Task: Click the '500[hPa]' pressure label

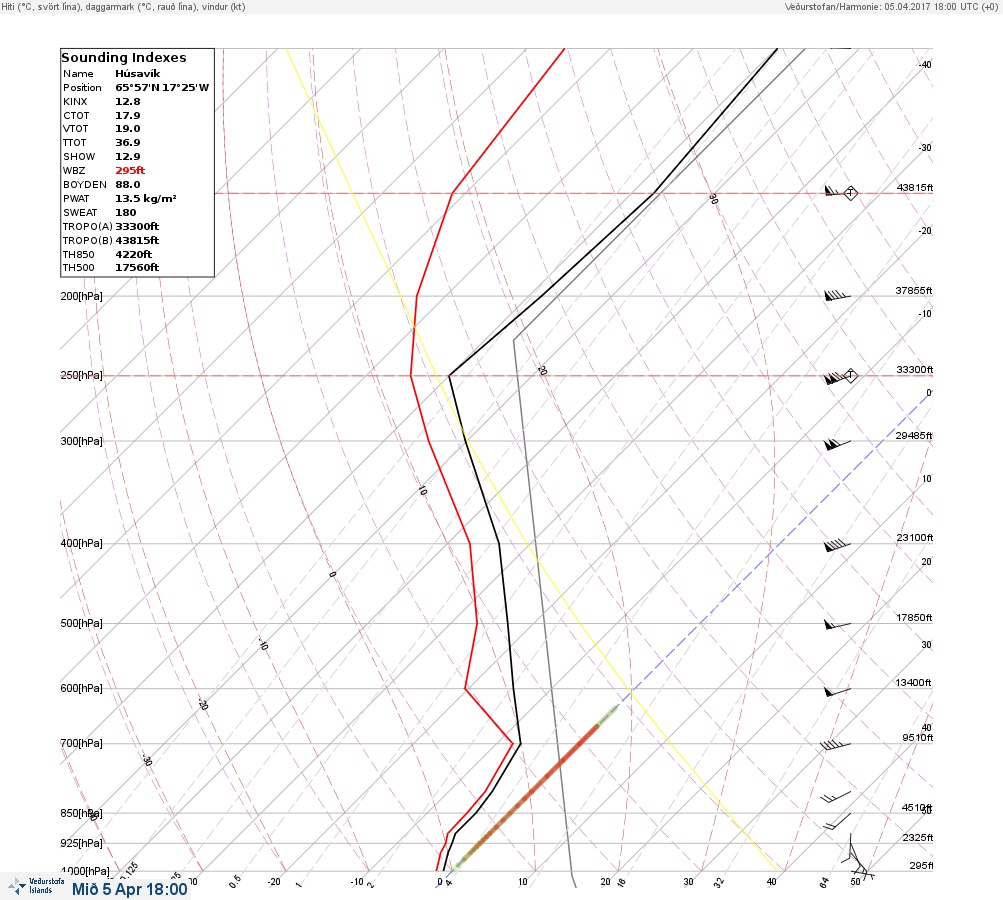Action: (x=81, y=623)
